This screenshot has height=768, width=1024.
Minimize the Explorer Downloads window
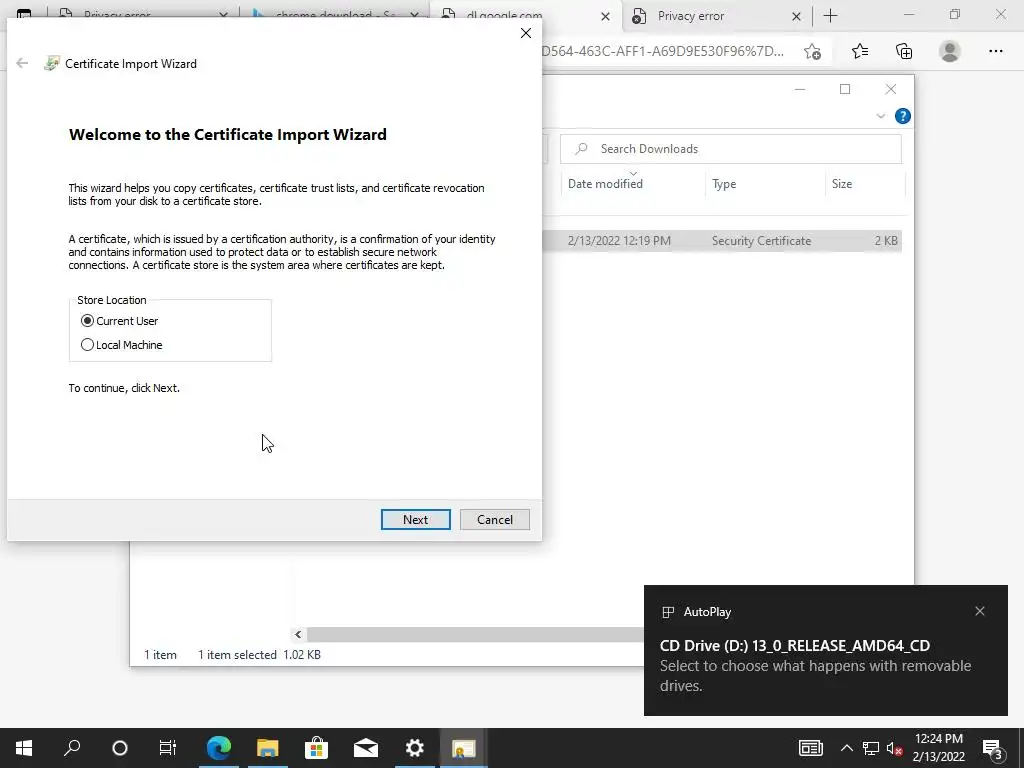(x=800, y=89)
